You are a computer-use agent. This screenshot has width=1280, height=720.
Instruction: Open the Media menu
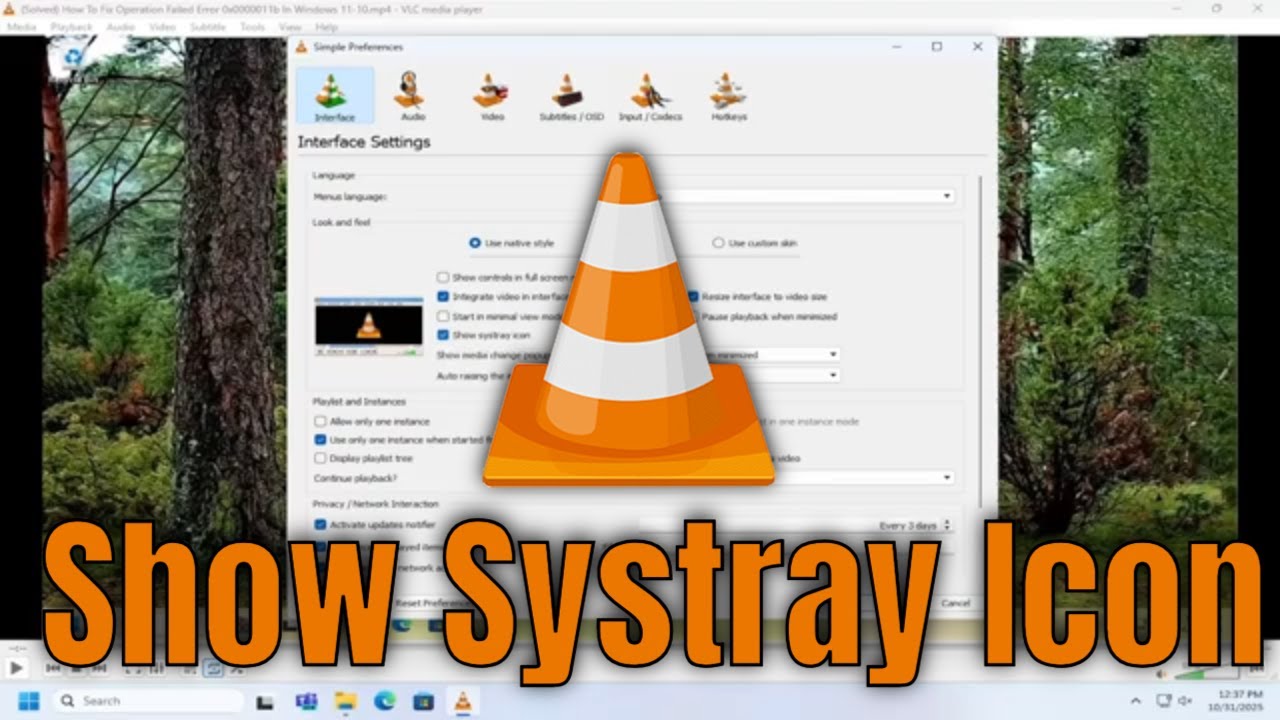pos(21,27)
